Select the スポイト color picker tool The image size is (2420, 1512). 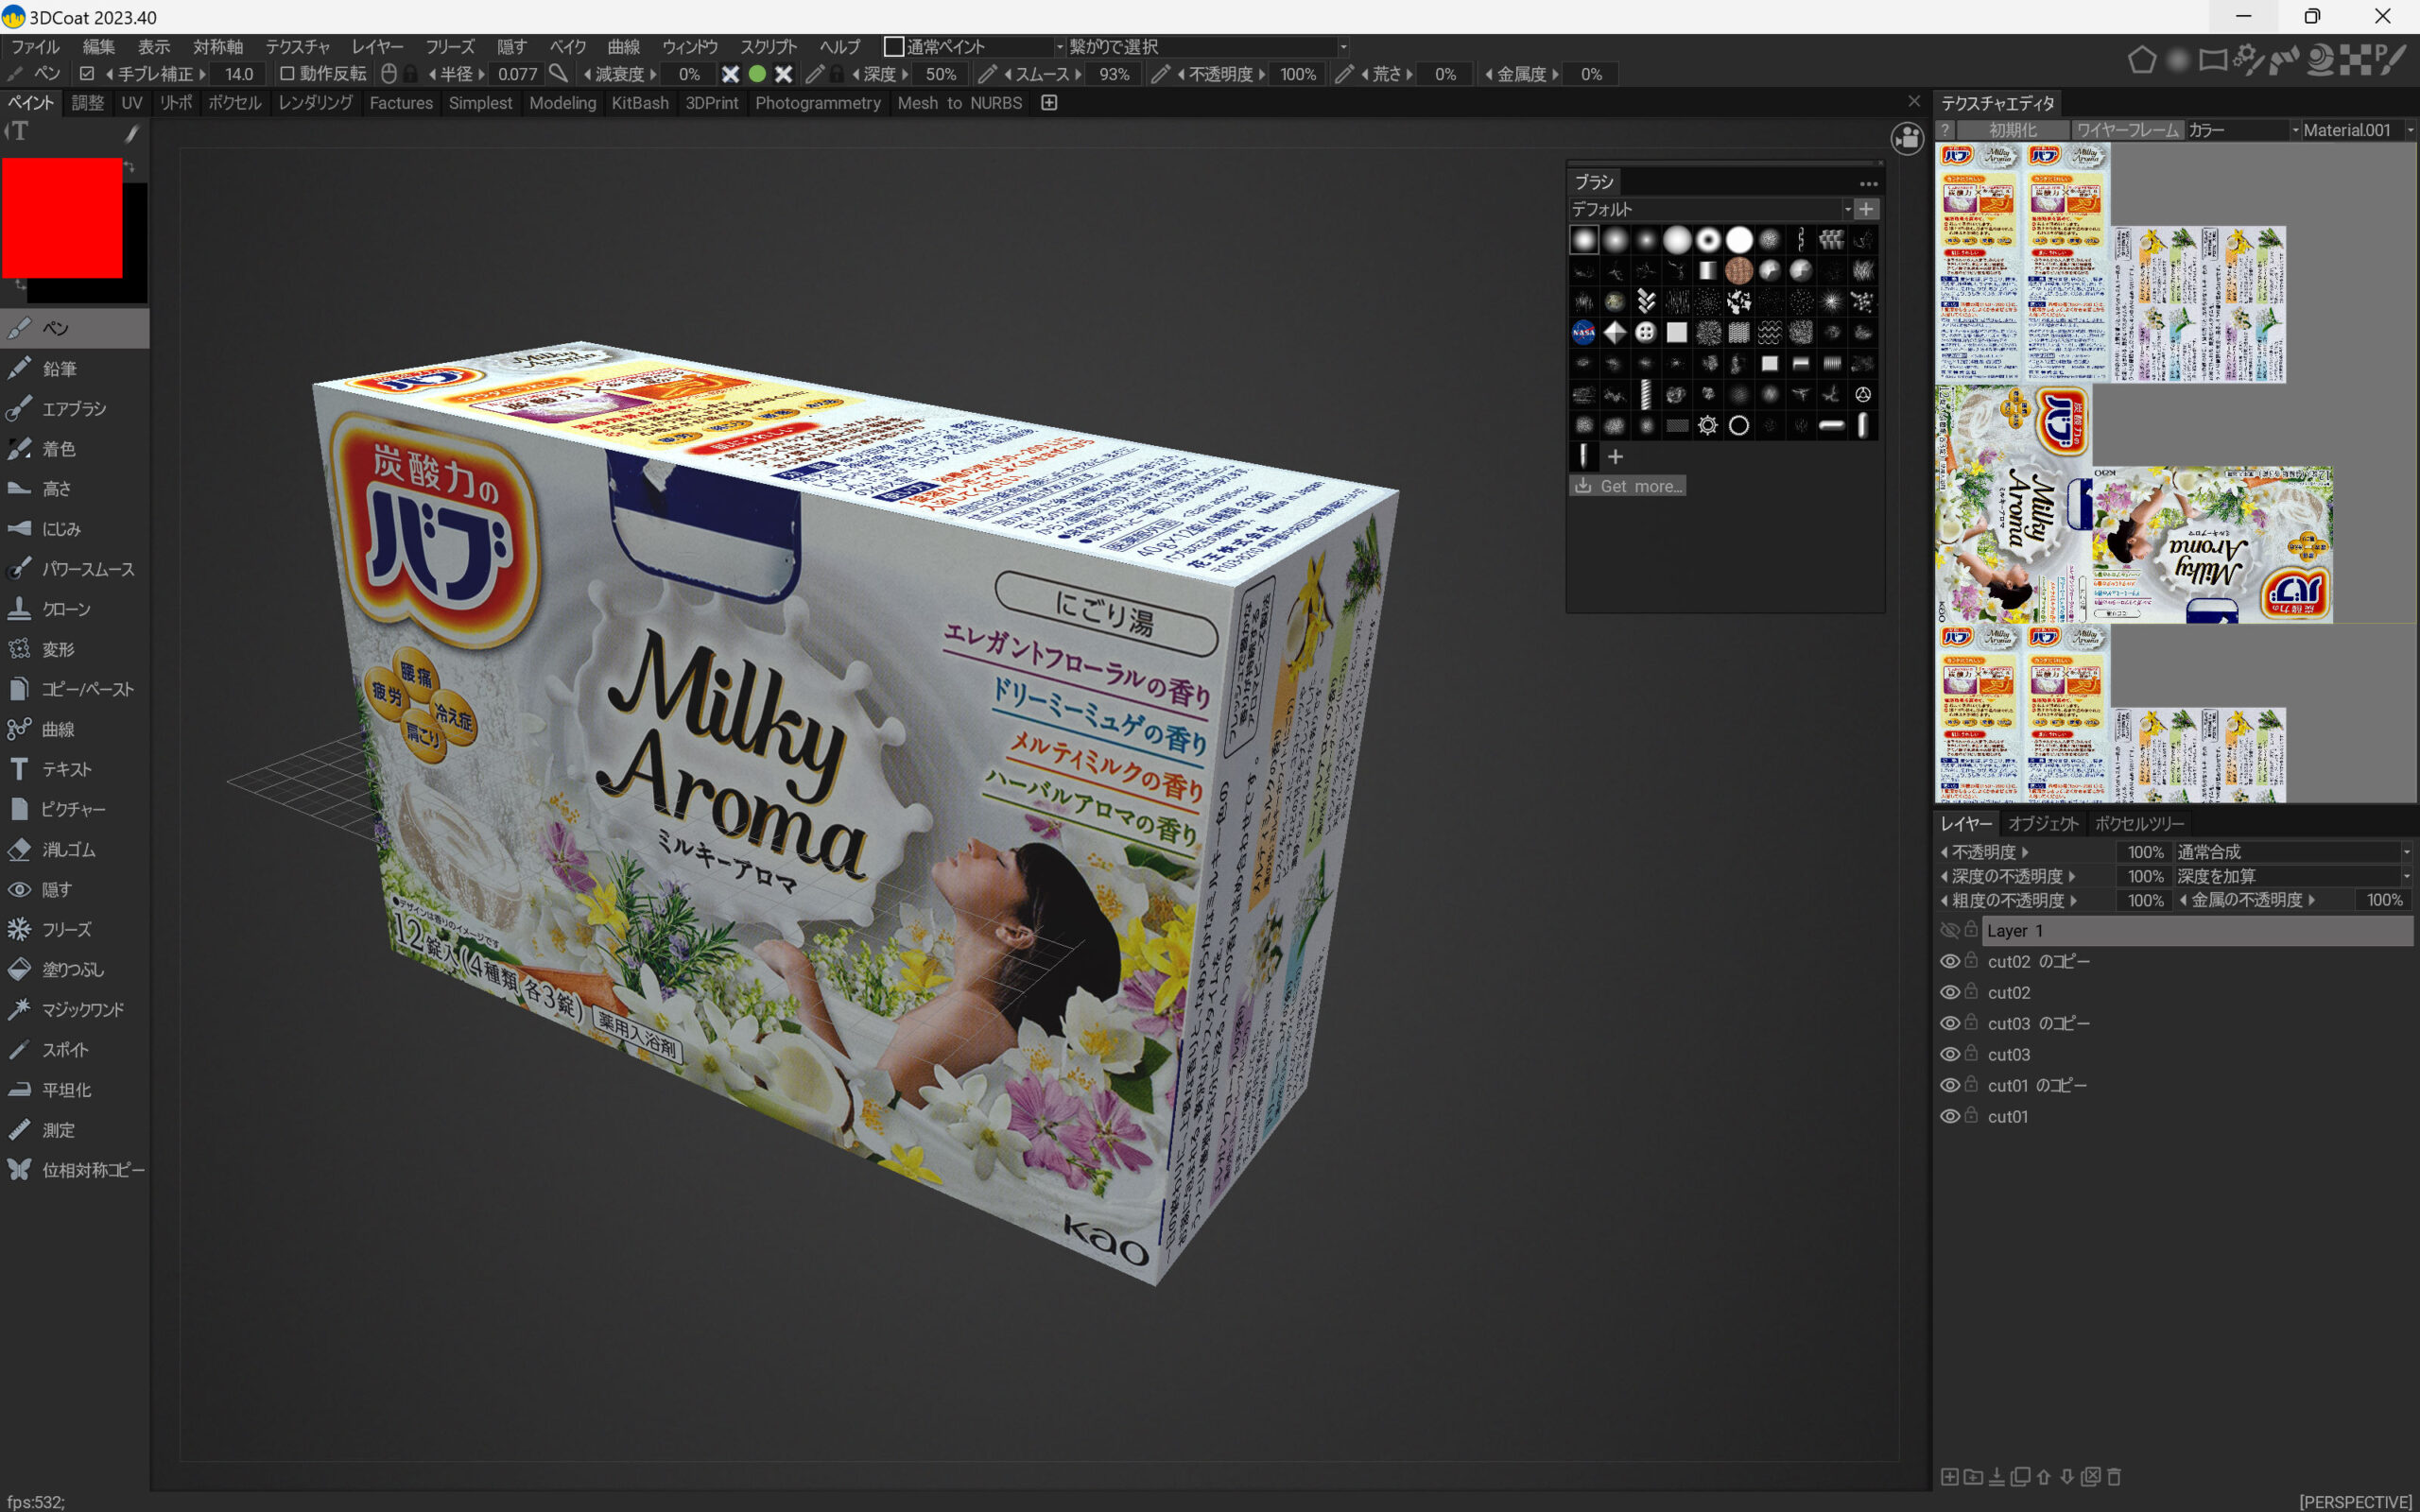64,1049
